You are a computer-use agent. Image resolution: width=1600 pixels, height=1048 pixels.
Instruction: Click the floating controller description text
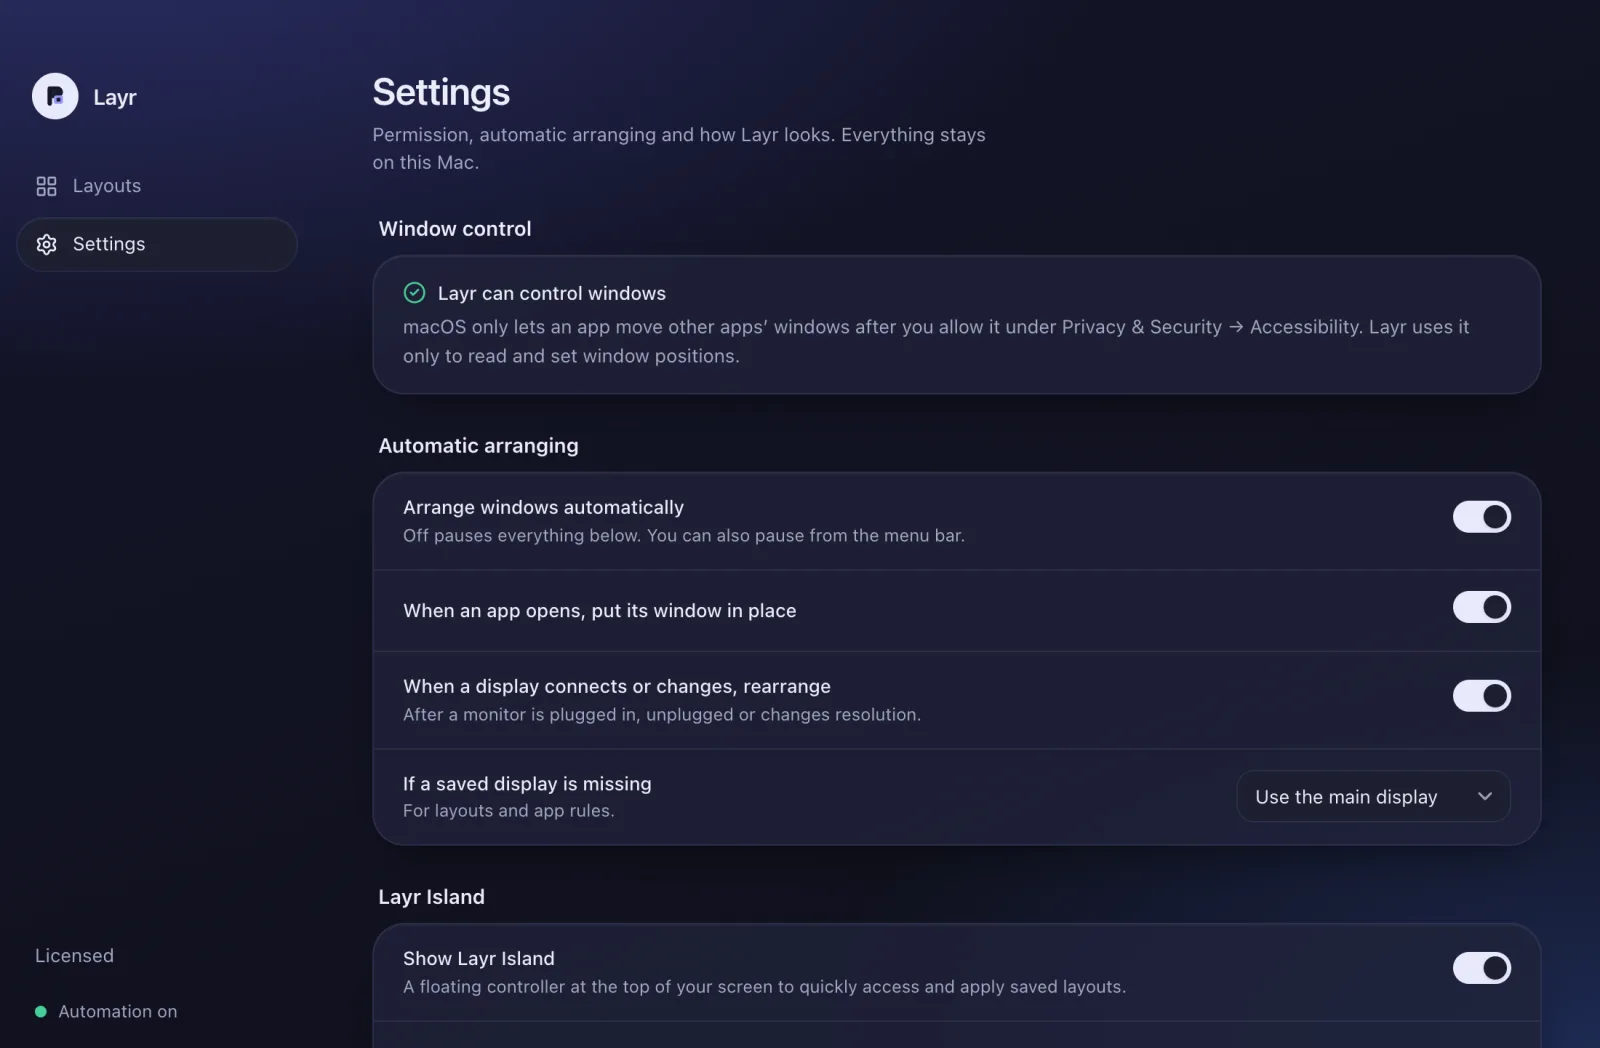(764, 987)
